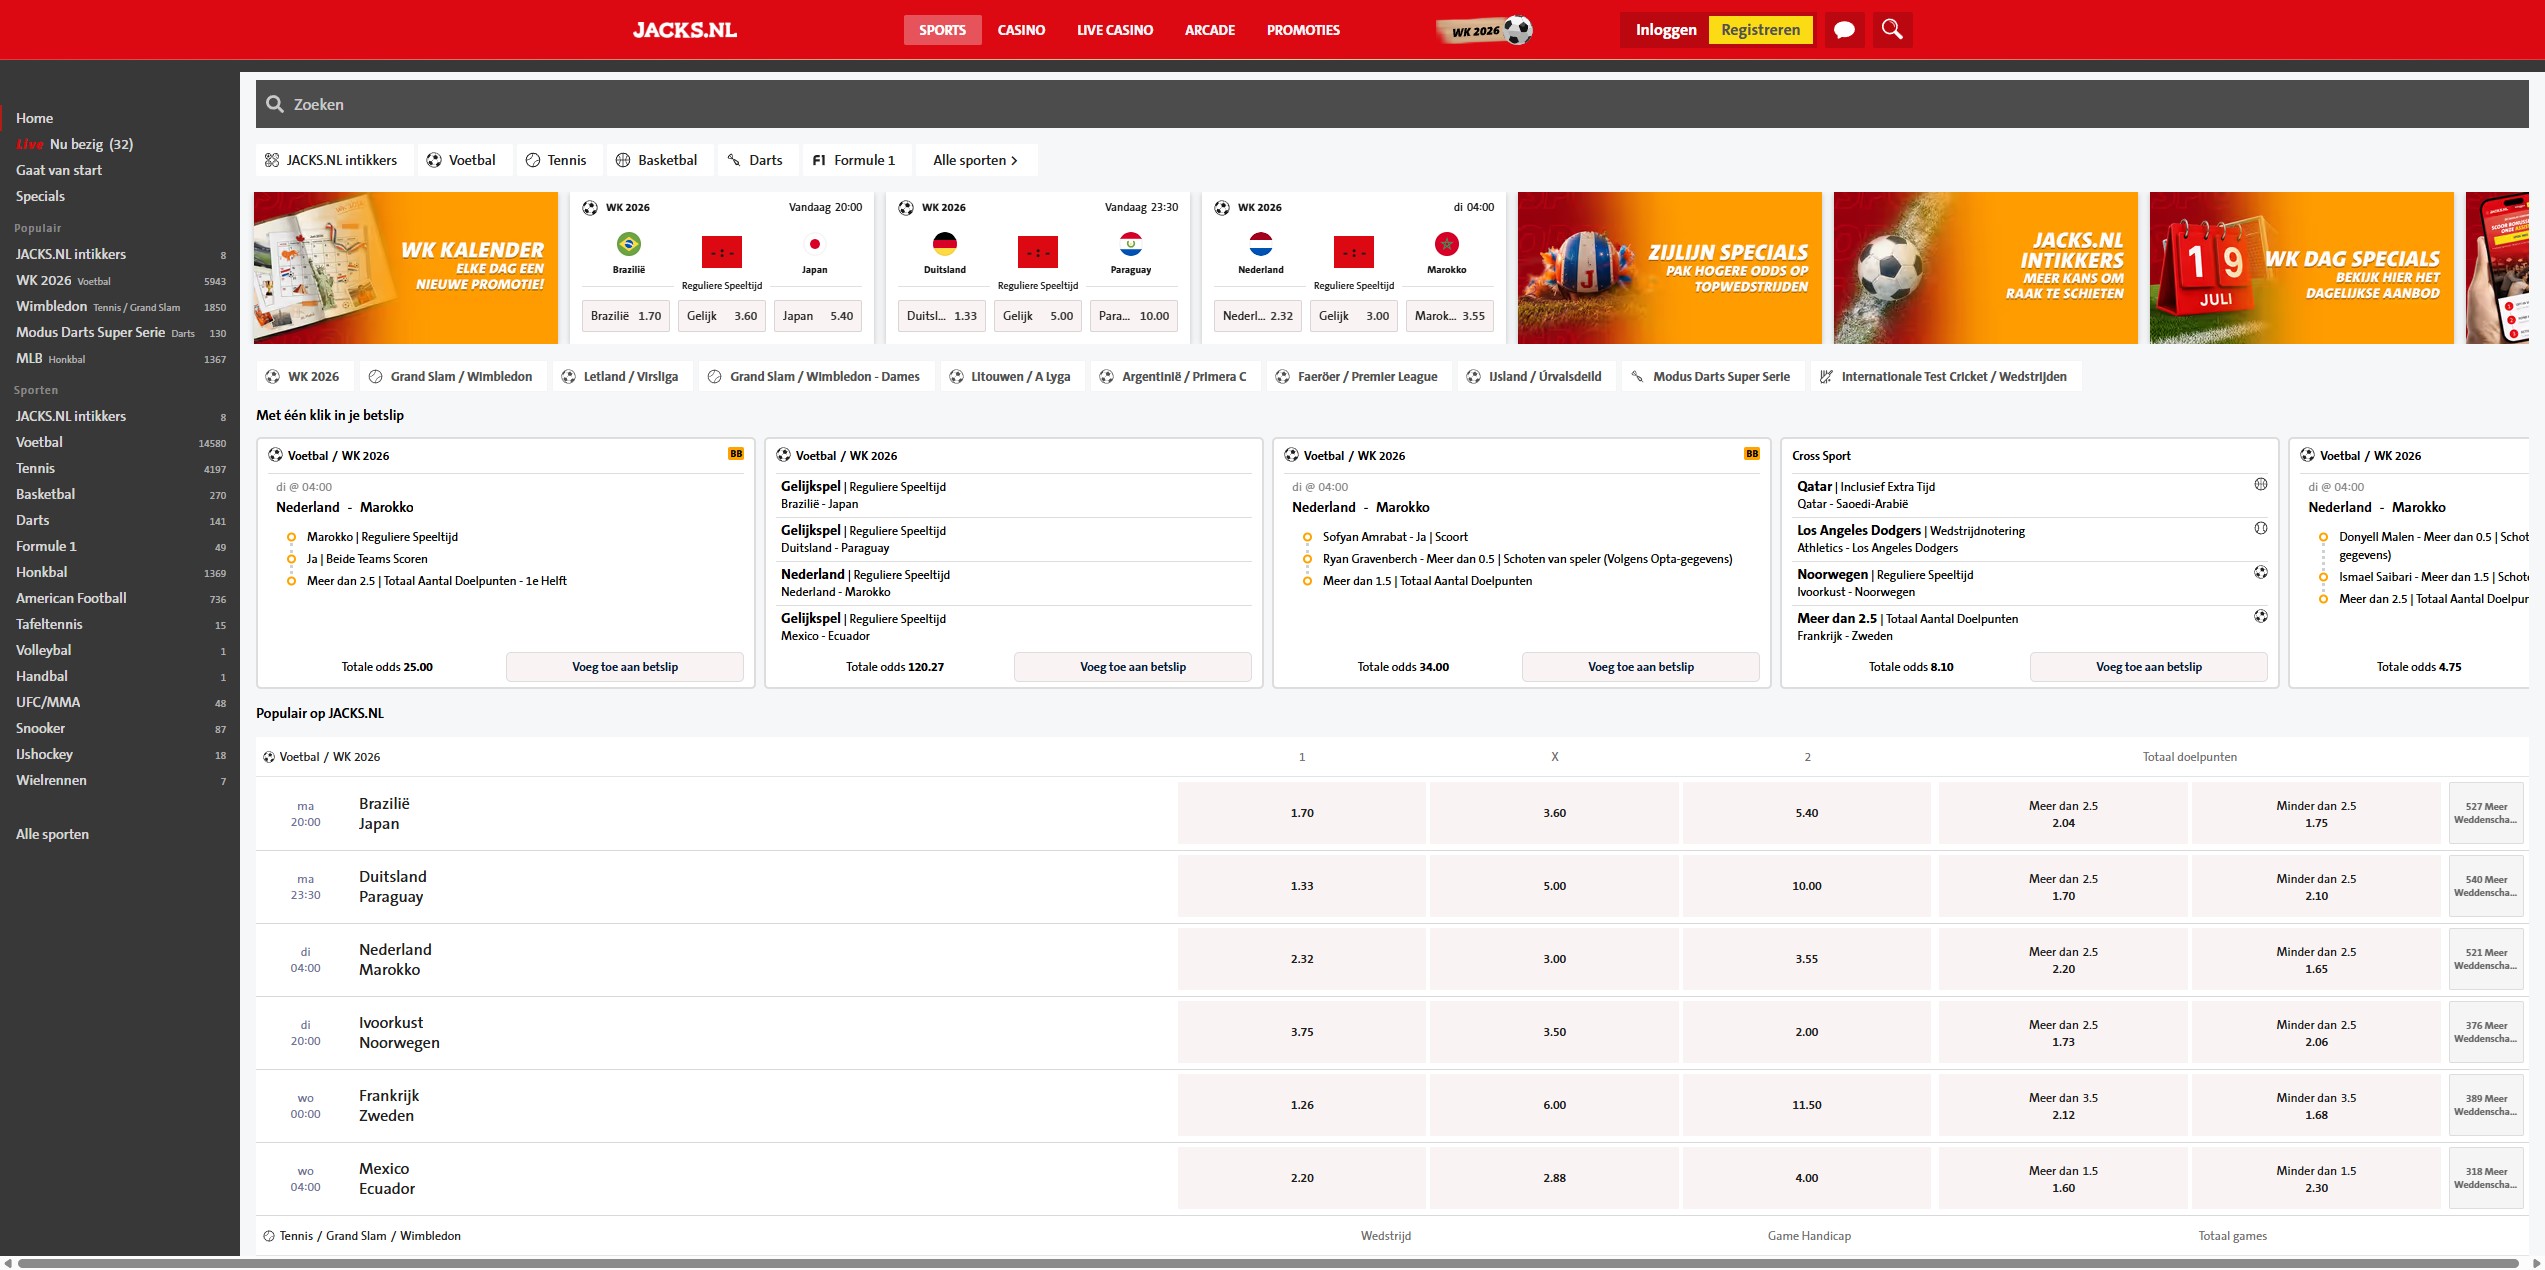Pick Minder dan 3.5 at 1.68 for Frankrijk - Zweden
This screenshot has height=1270, width=2545.
[x=2316, y=1105]
